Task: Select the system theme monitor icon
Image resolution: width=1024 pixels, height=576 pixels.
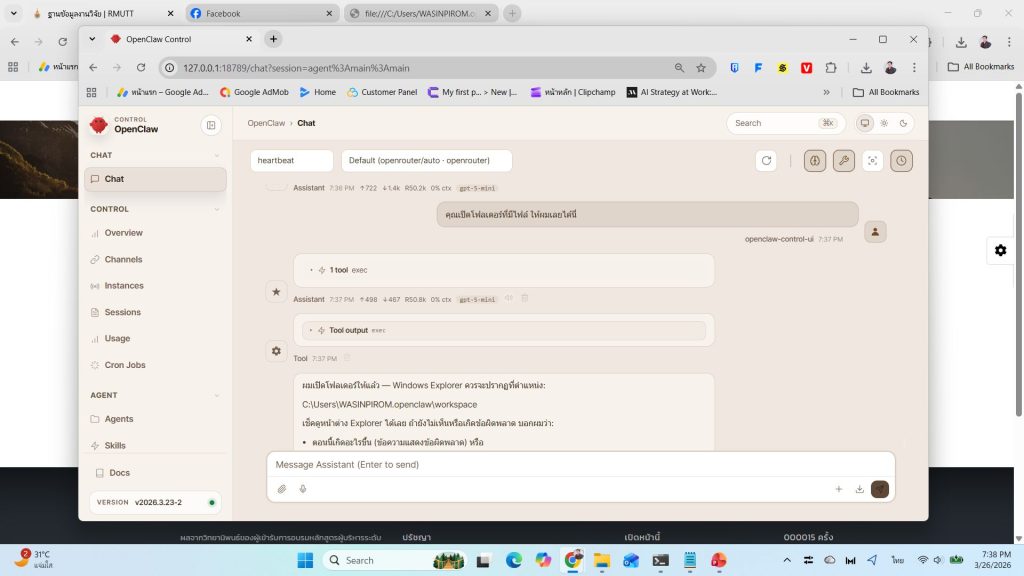Action: 864,123
